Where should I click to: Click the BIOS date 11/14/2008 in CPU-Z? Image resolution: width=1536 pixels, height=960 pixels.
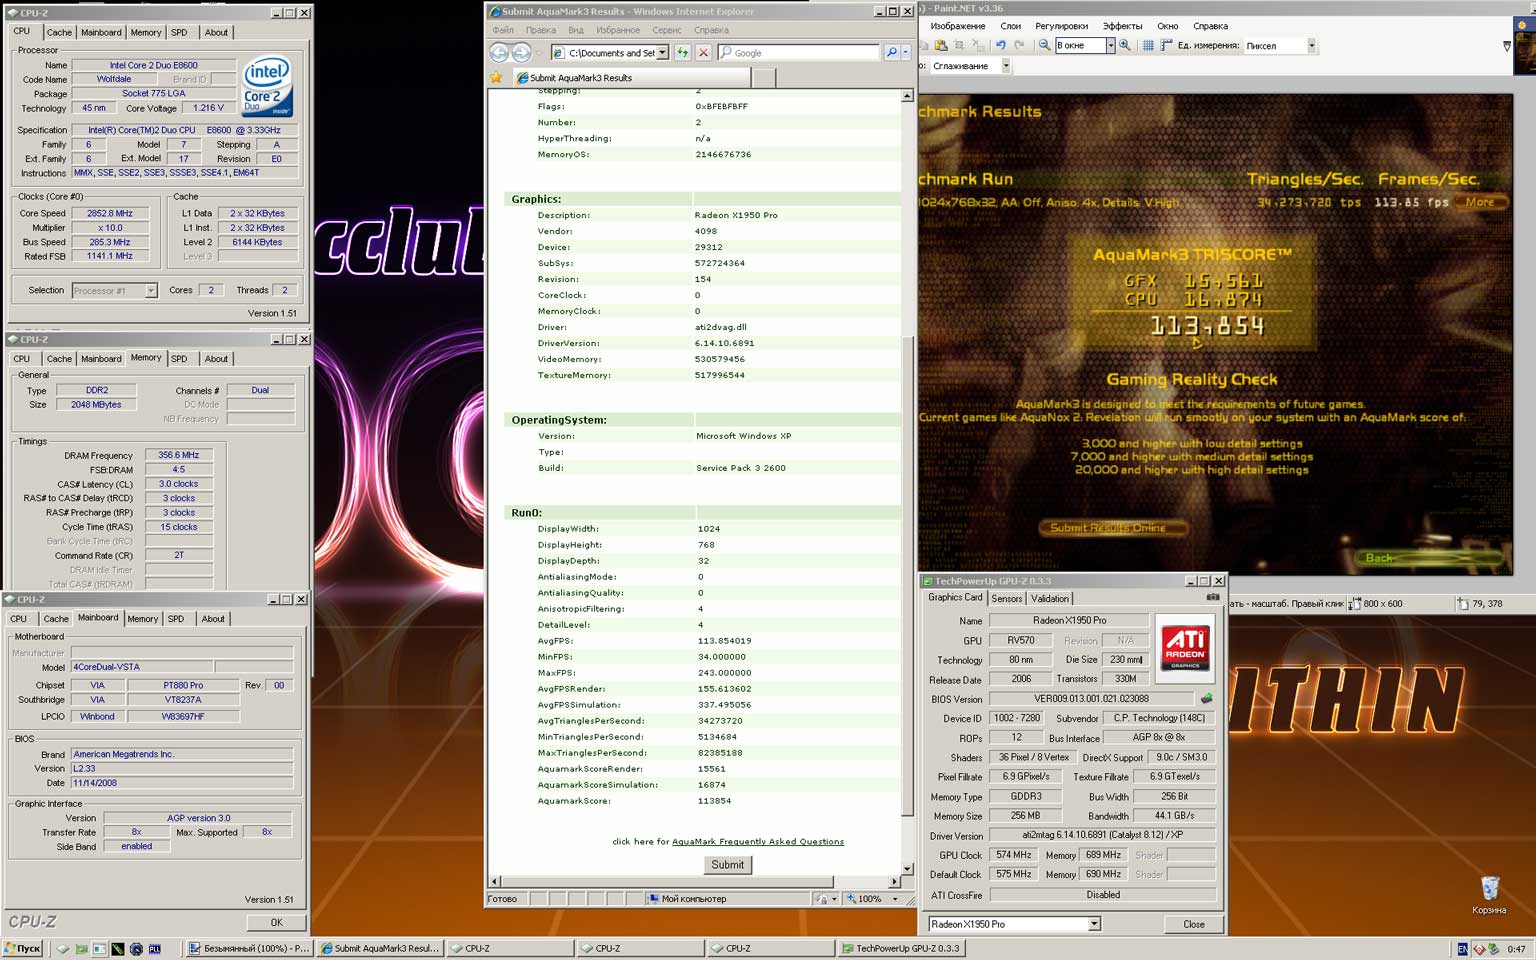click(182, 783)
